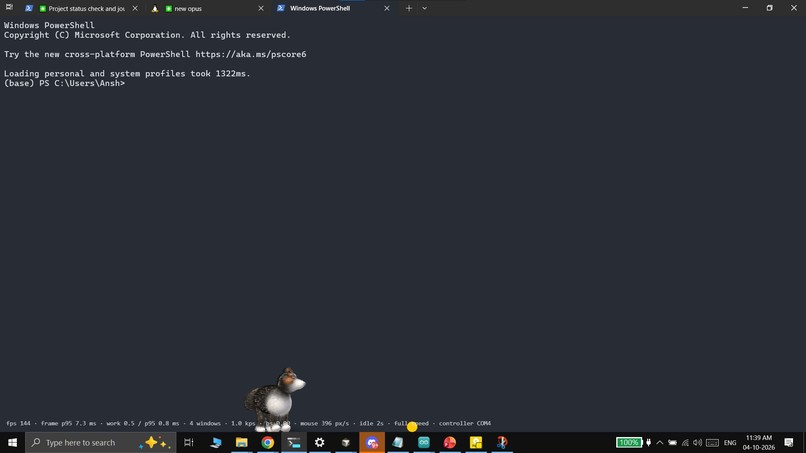This screenshot has width=806, height=453.
Task: Click the PowerShell icon on 'Windows PowerShell' tab
Action: coord(281,8)
